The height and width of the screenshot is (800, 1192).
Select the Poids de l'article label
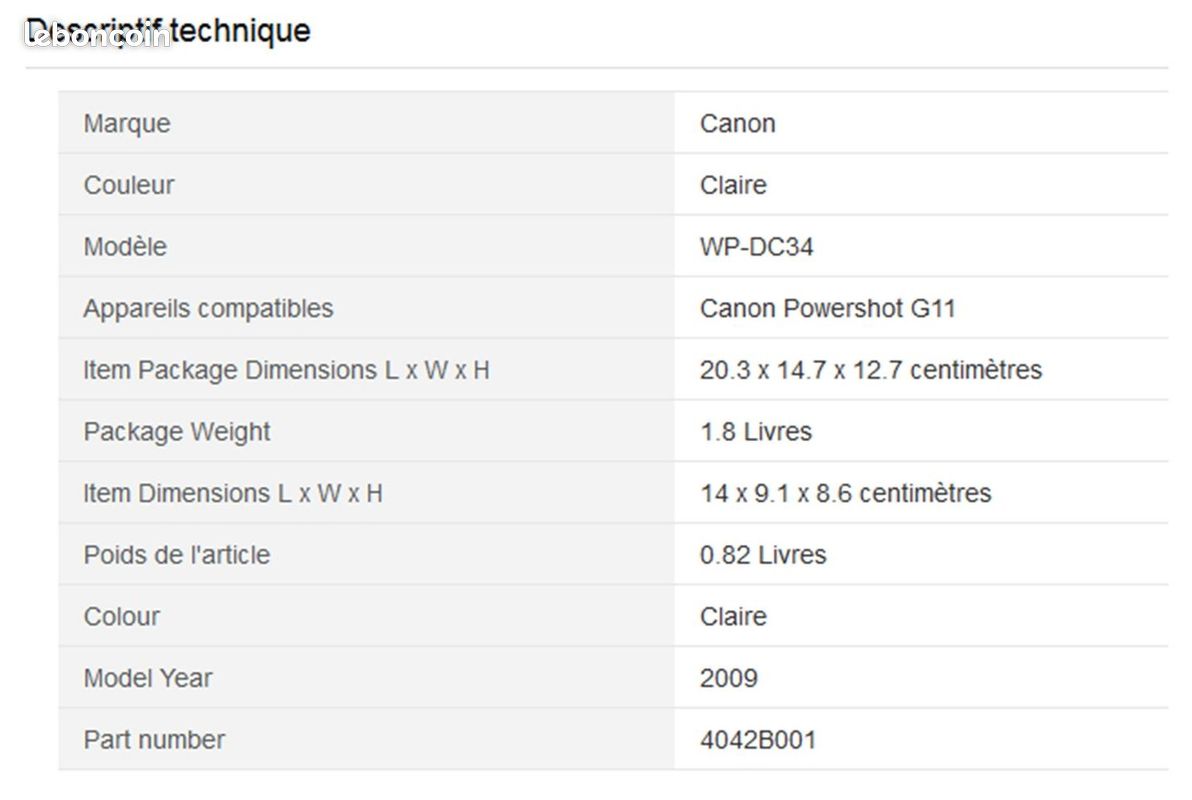coord(176,554)
